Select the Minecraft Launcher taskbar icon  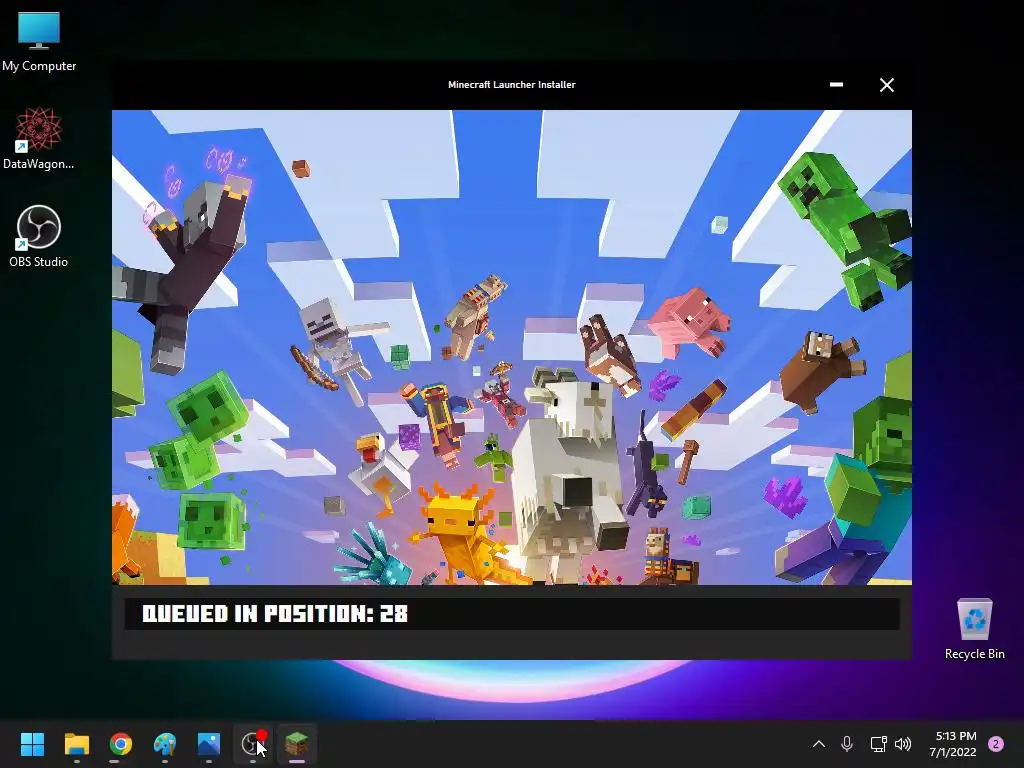click(296, 744)
